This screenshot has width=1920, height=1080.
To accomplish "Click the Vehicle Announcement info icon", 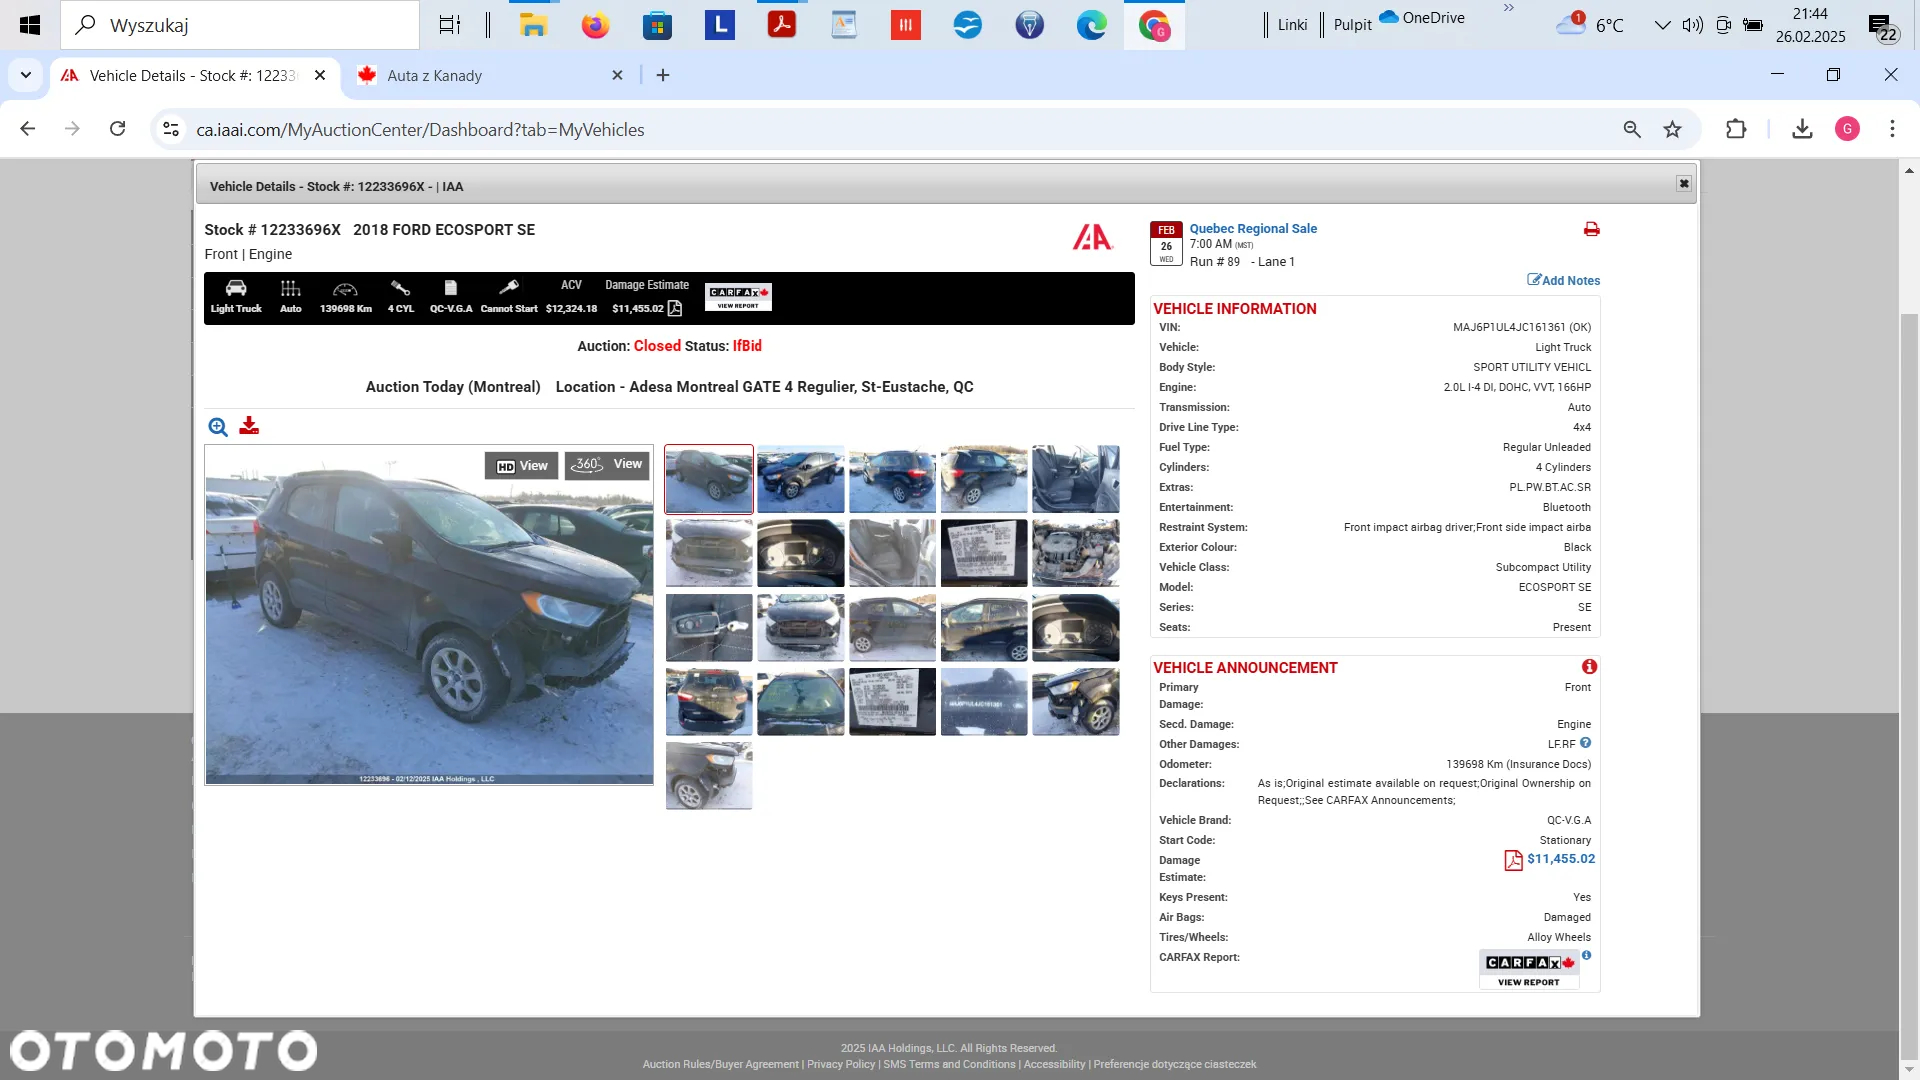I will pos(1589,667).
